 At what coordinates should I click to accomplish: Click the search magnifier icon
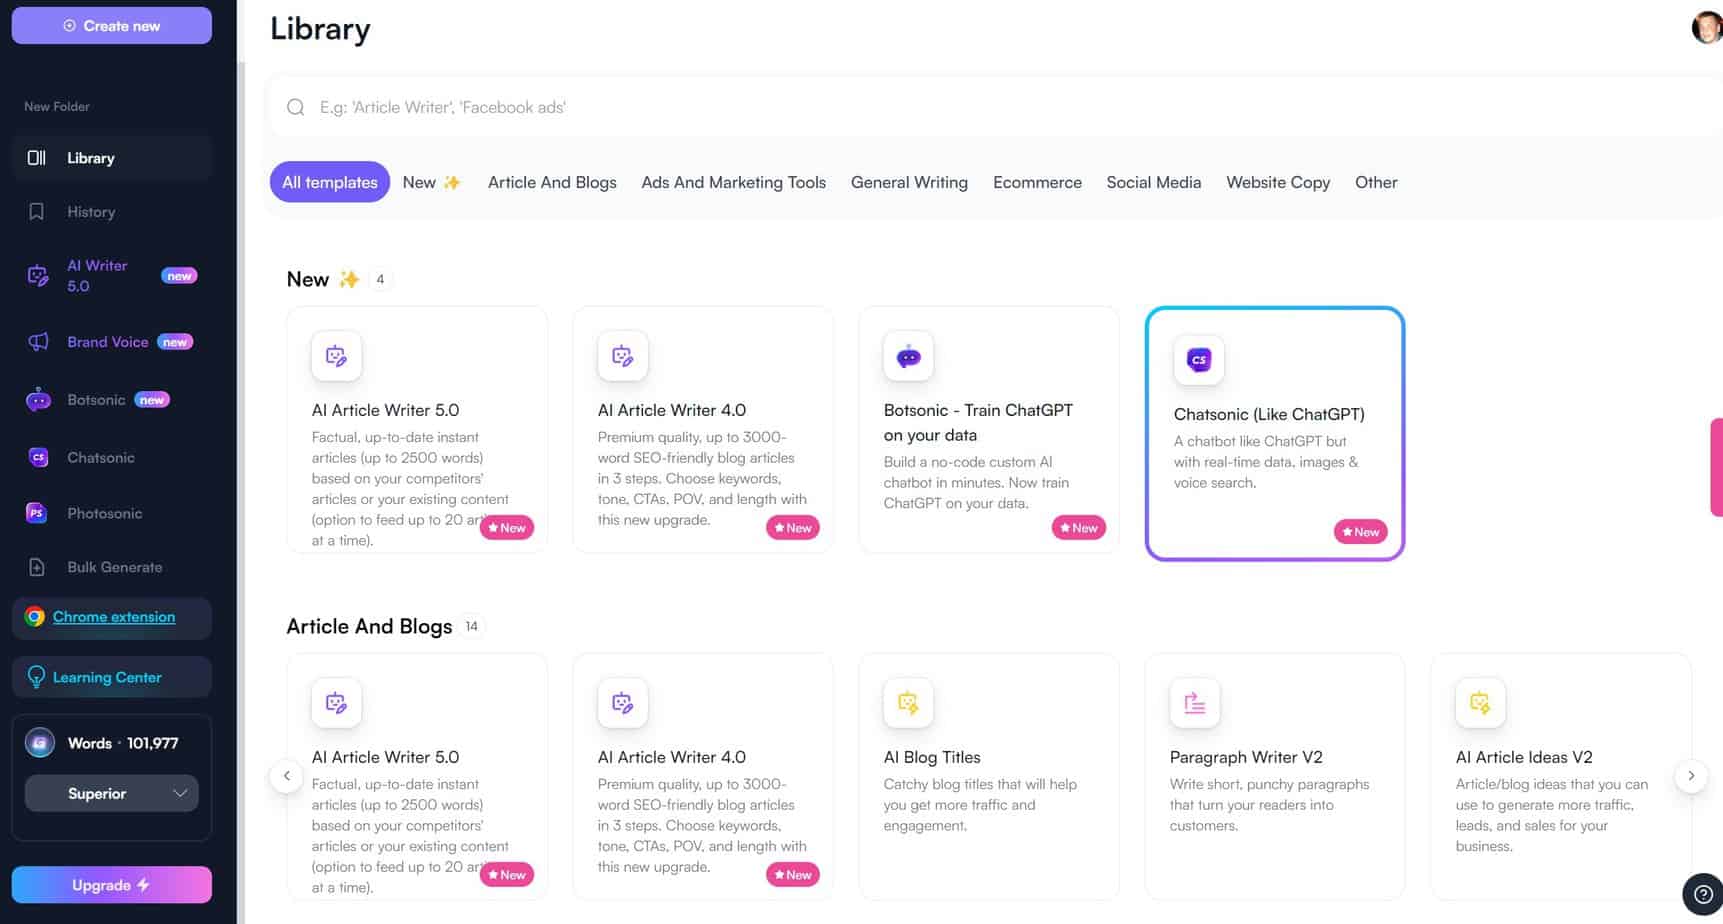[296, 107]
